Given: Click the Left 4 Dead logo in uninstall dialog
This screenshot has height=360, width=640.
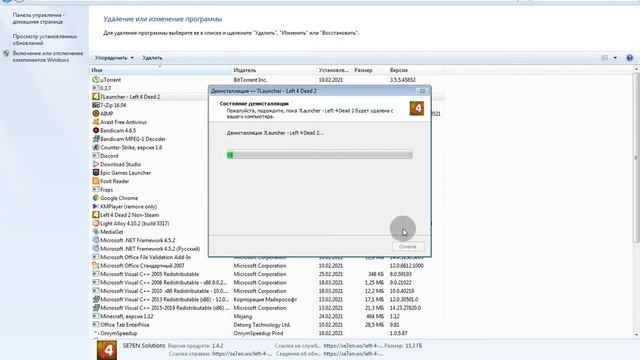Looking at the screenshot, I should (x=417, y=109).
